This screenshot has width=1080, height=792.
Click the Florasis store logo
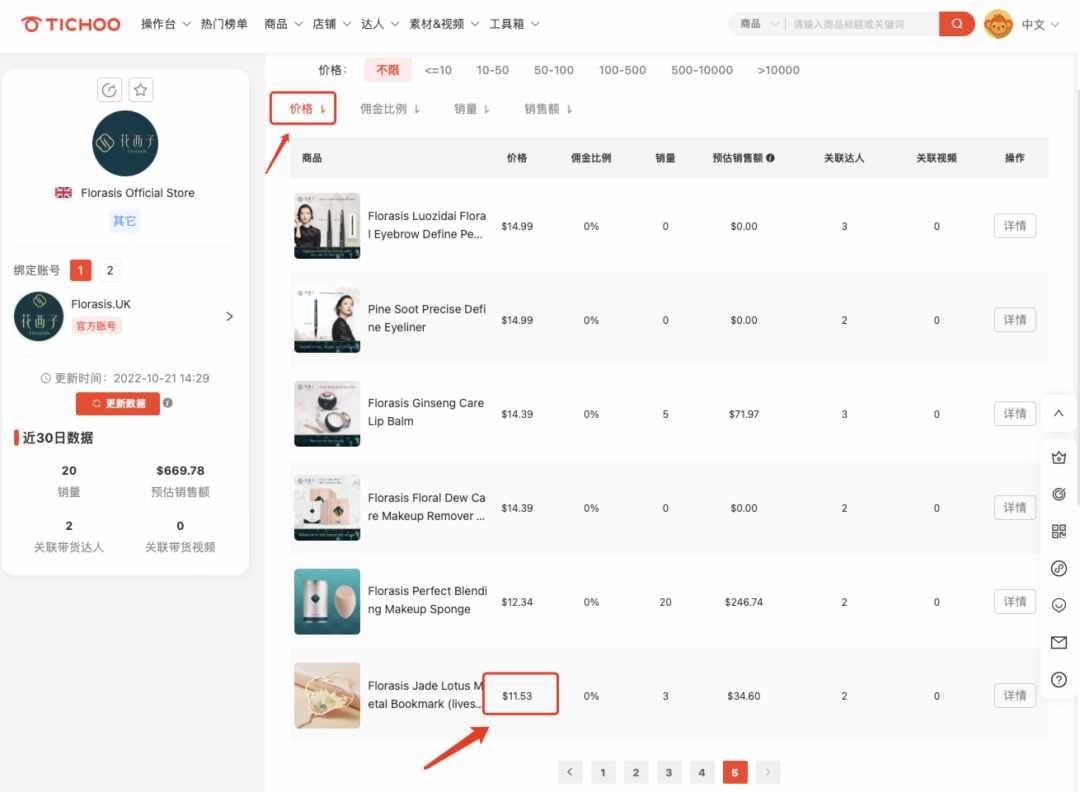(125, 143)
